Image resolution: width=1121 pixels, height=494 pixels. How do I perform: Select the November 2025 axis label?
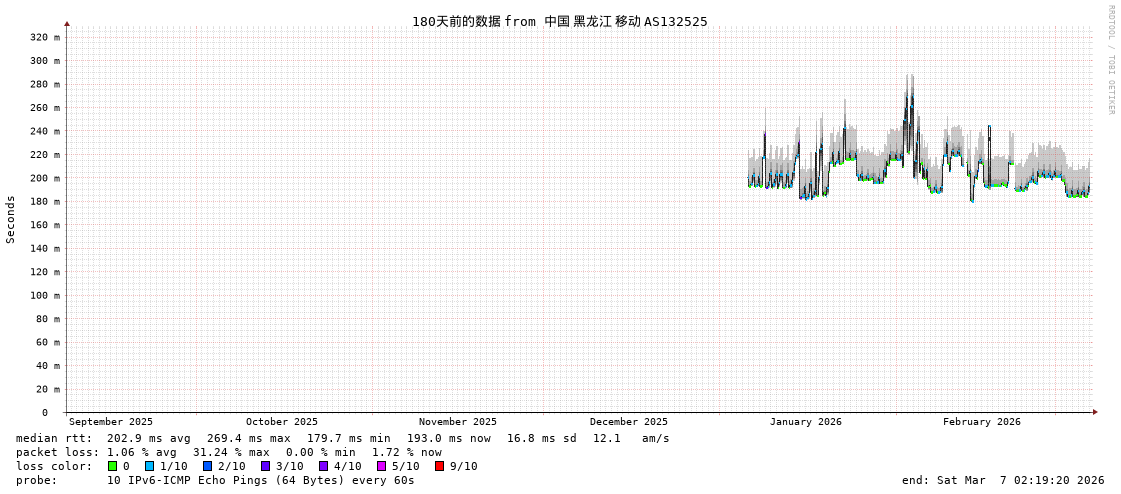(457, 422)
